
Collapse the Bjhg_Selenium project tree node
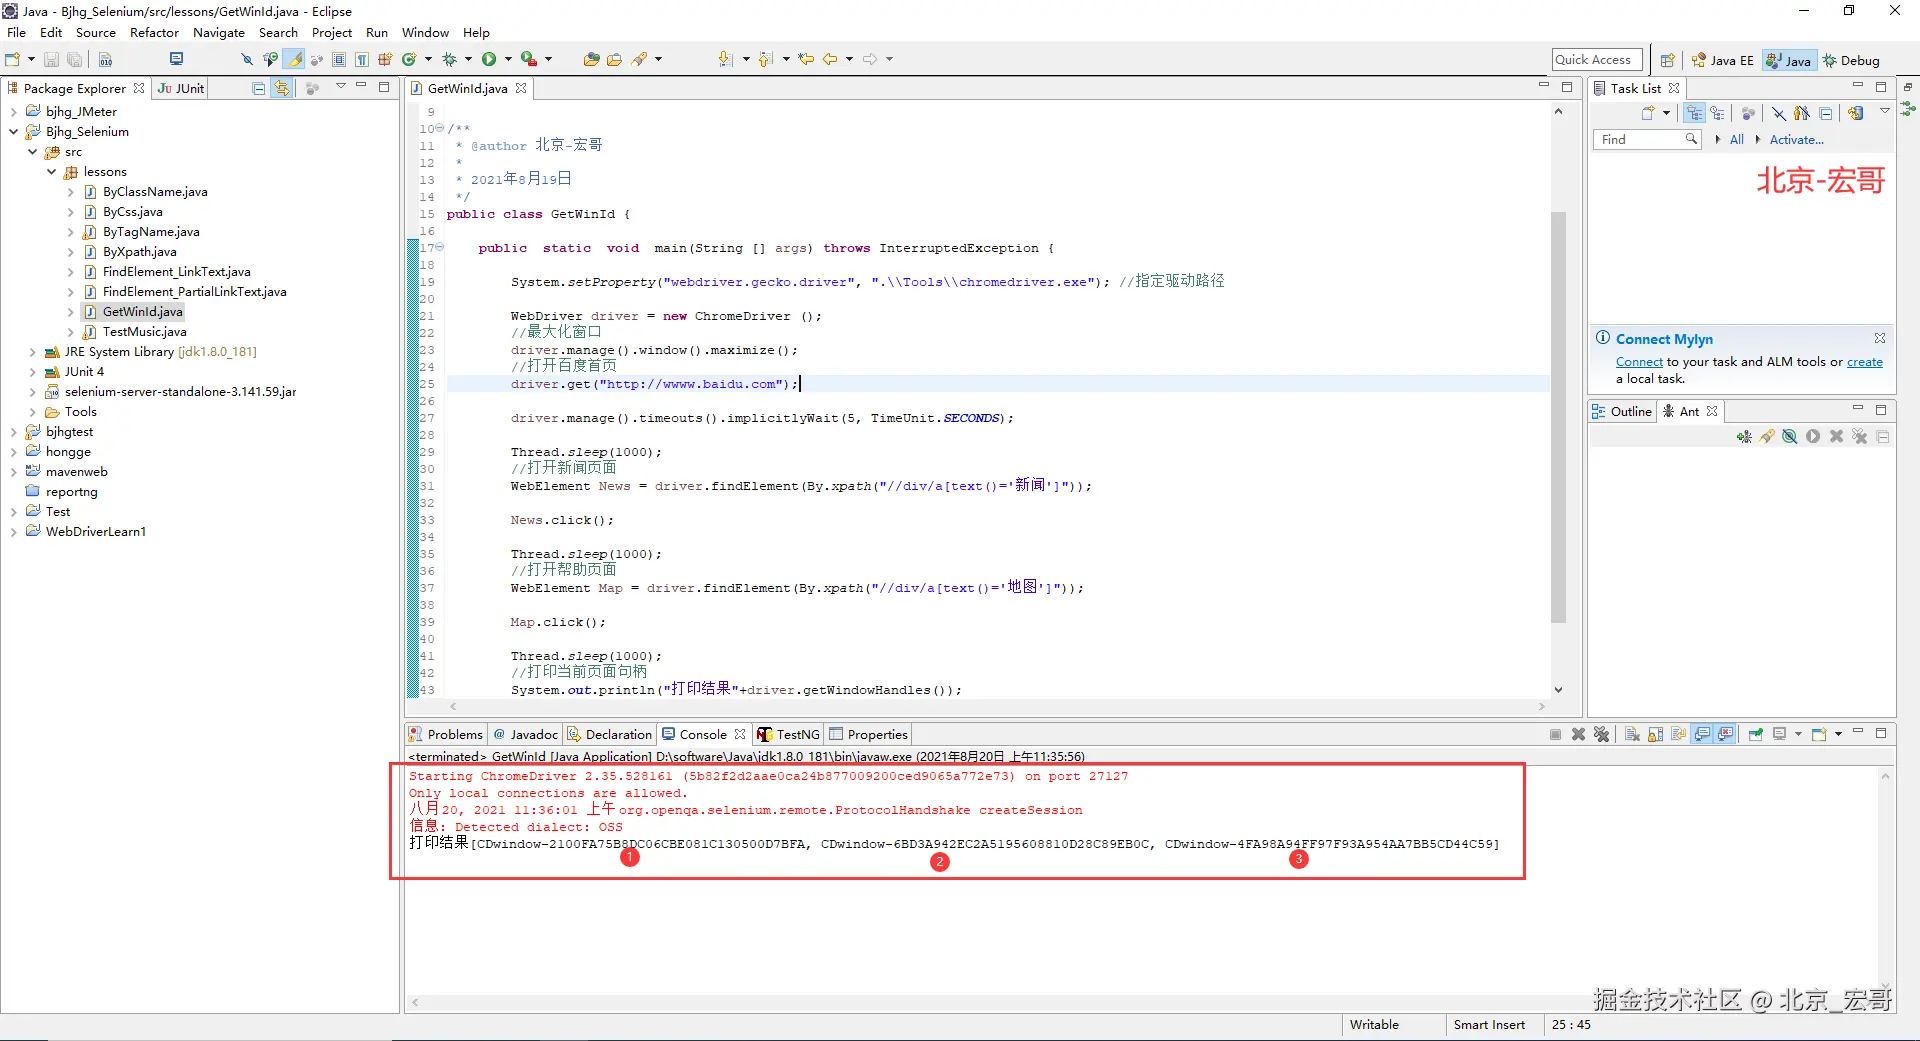14,132
